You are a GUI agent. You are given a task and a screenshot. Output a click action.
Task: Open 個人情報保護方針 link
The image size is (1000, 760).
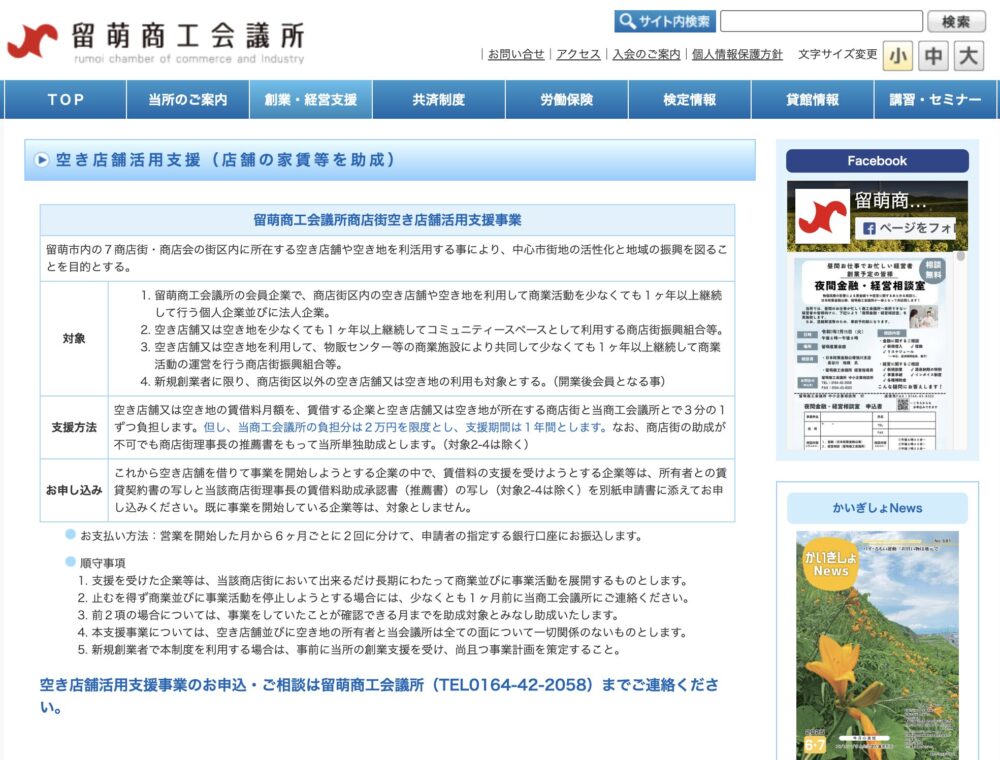[x=737, y=54]
